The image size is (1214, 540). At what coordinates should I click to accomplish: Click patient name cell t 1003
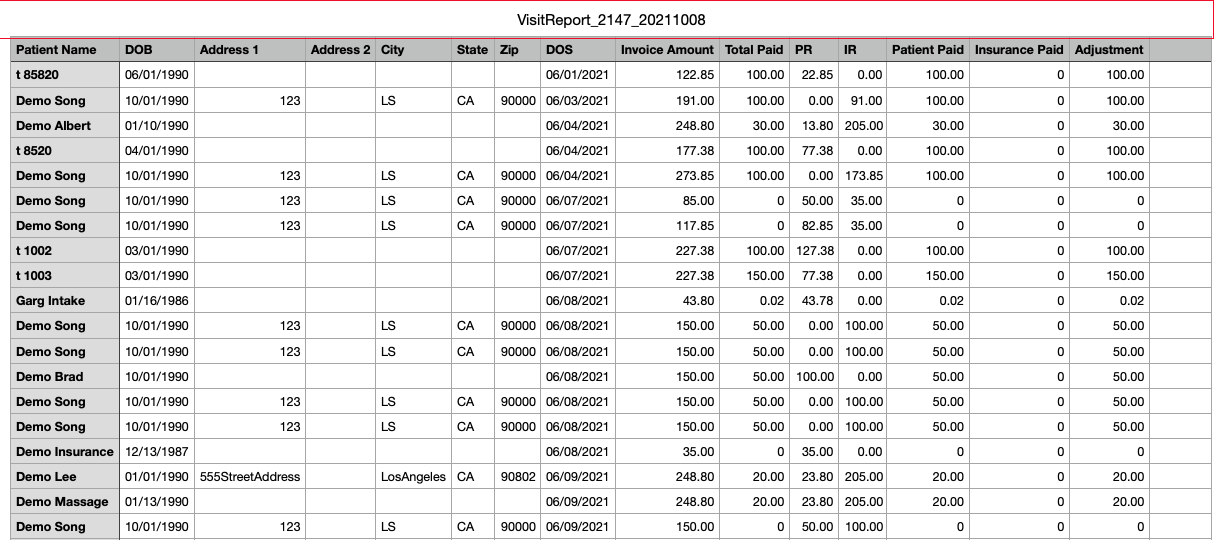pyautogui.click(x=65, y=276)
